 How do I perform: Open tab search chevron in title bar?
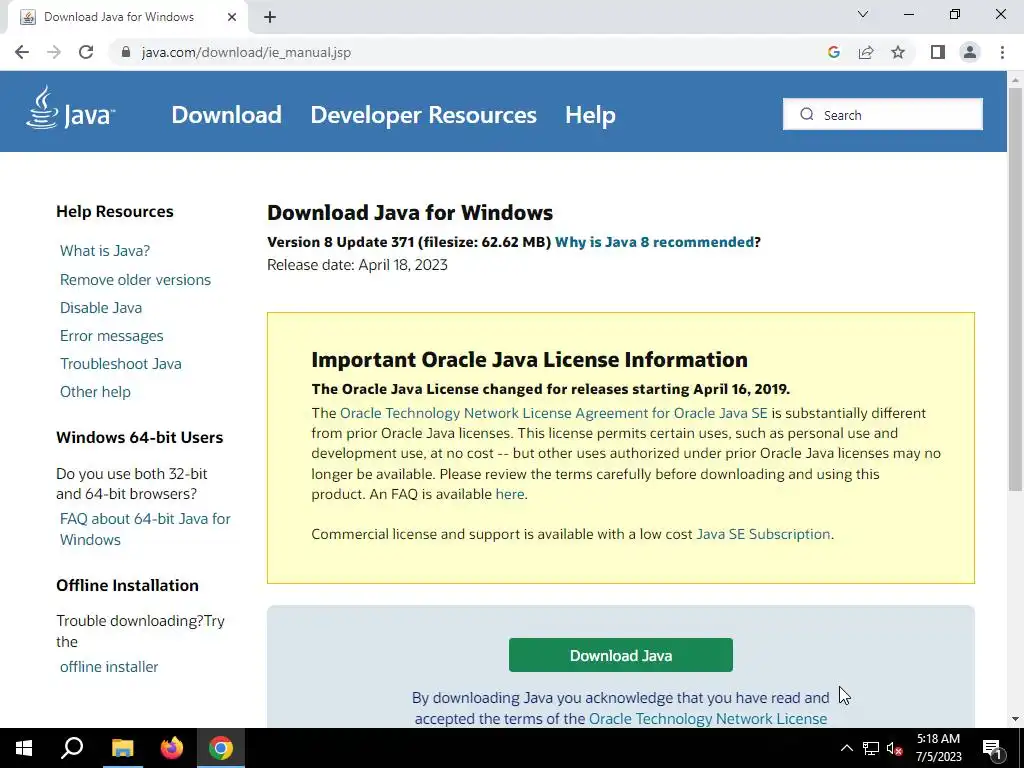point(863,14)
